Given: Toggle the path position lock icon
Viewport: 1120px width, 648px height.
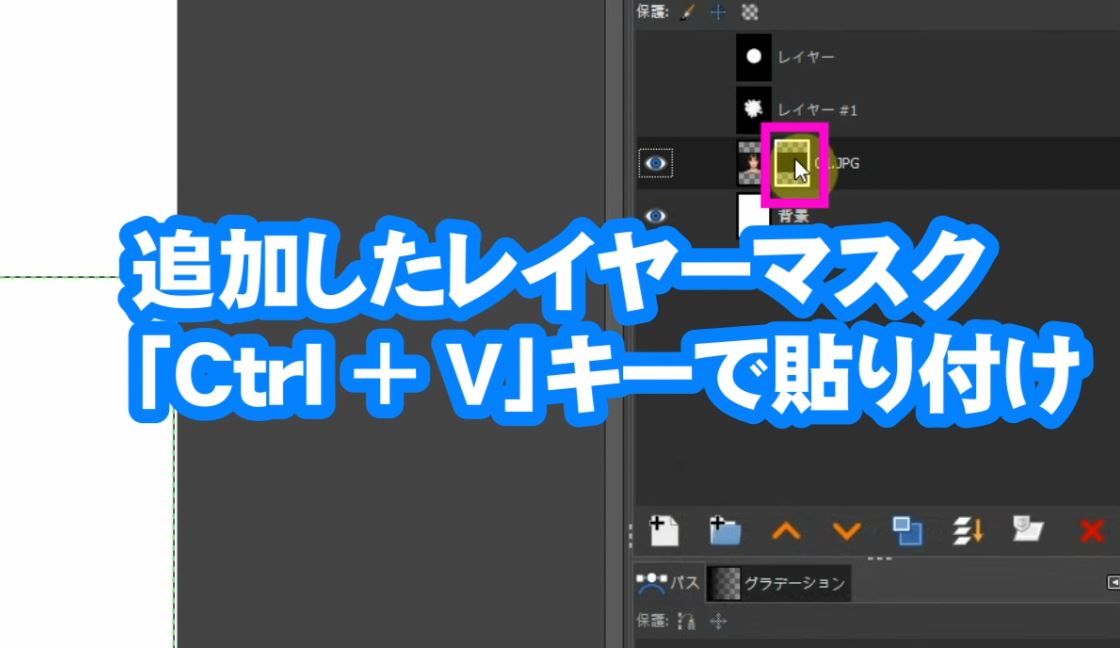Looking at the screenshot, I should (x=718, y=621).
